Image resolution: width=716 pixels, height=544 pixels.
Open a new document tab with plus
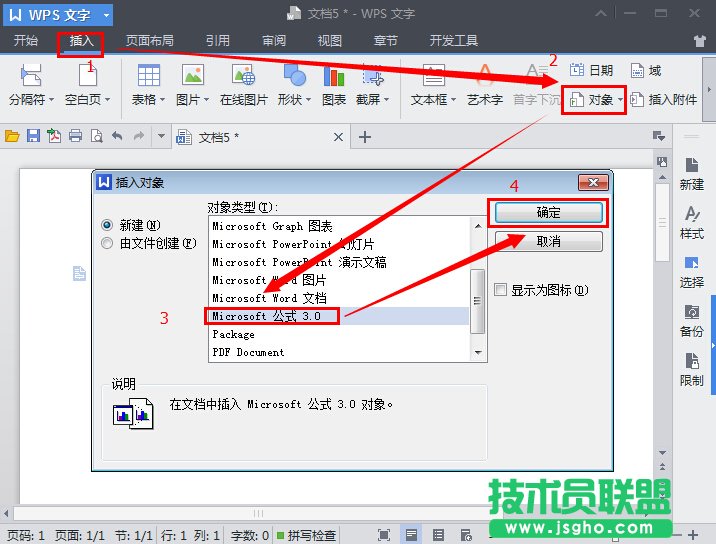click(364, 137)
